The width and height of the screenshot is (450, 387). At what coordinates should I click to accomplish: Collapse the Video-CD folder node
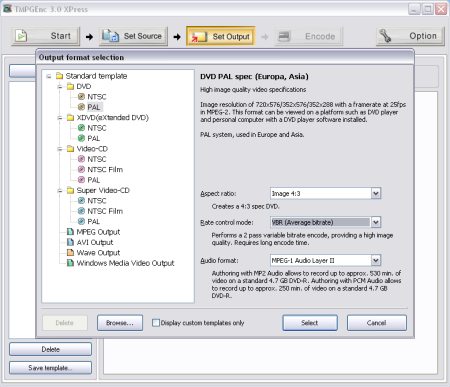click(60, 149)
